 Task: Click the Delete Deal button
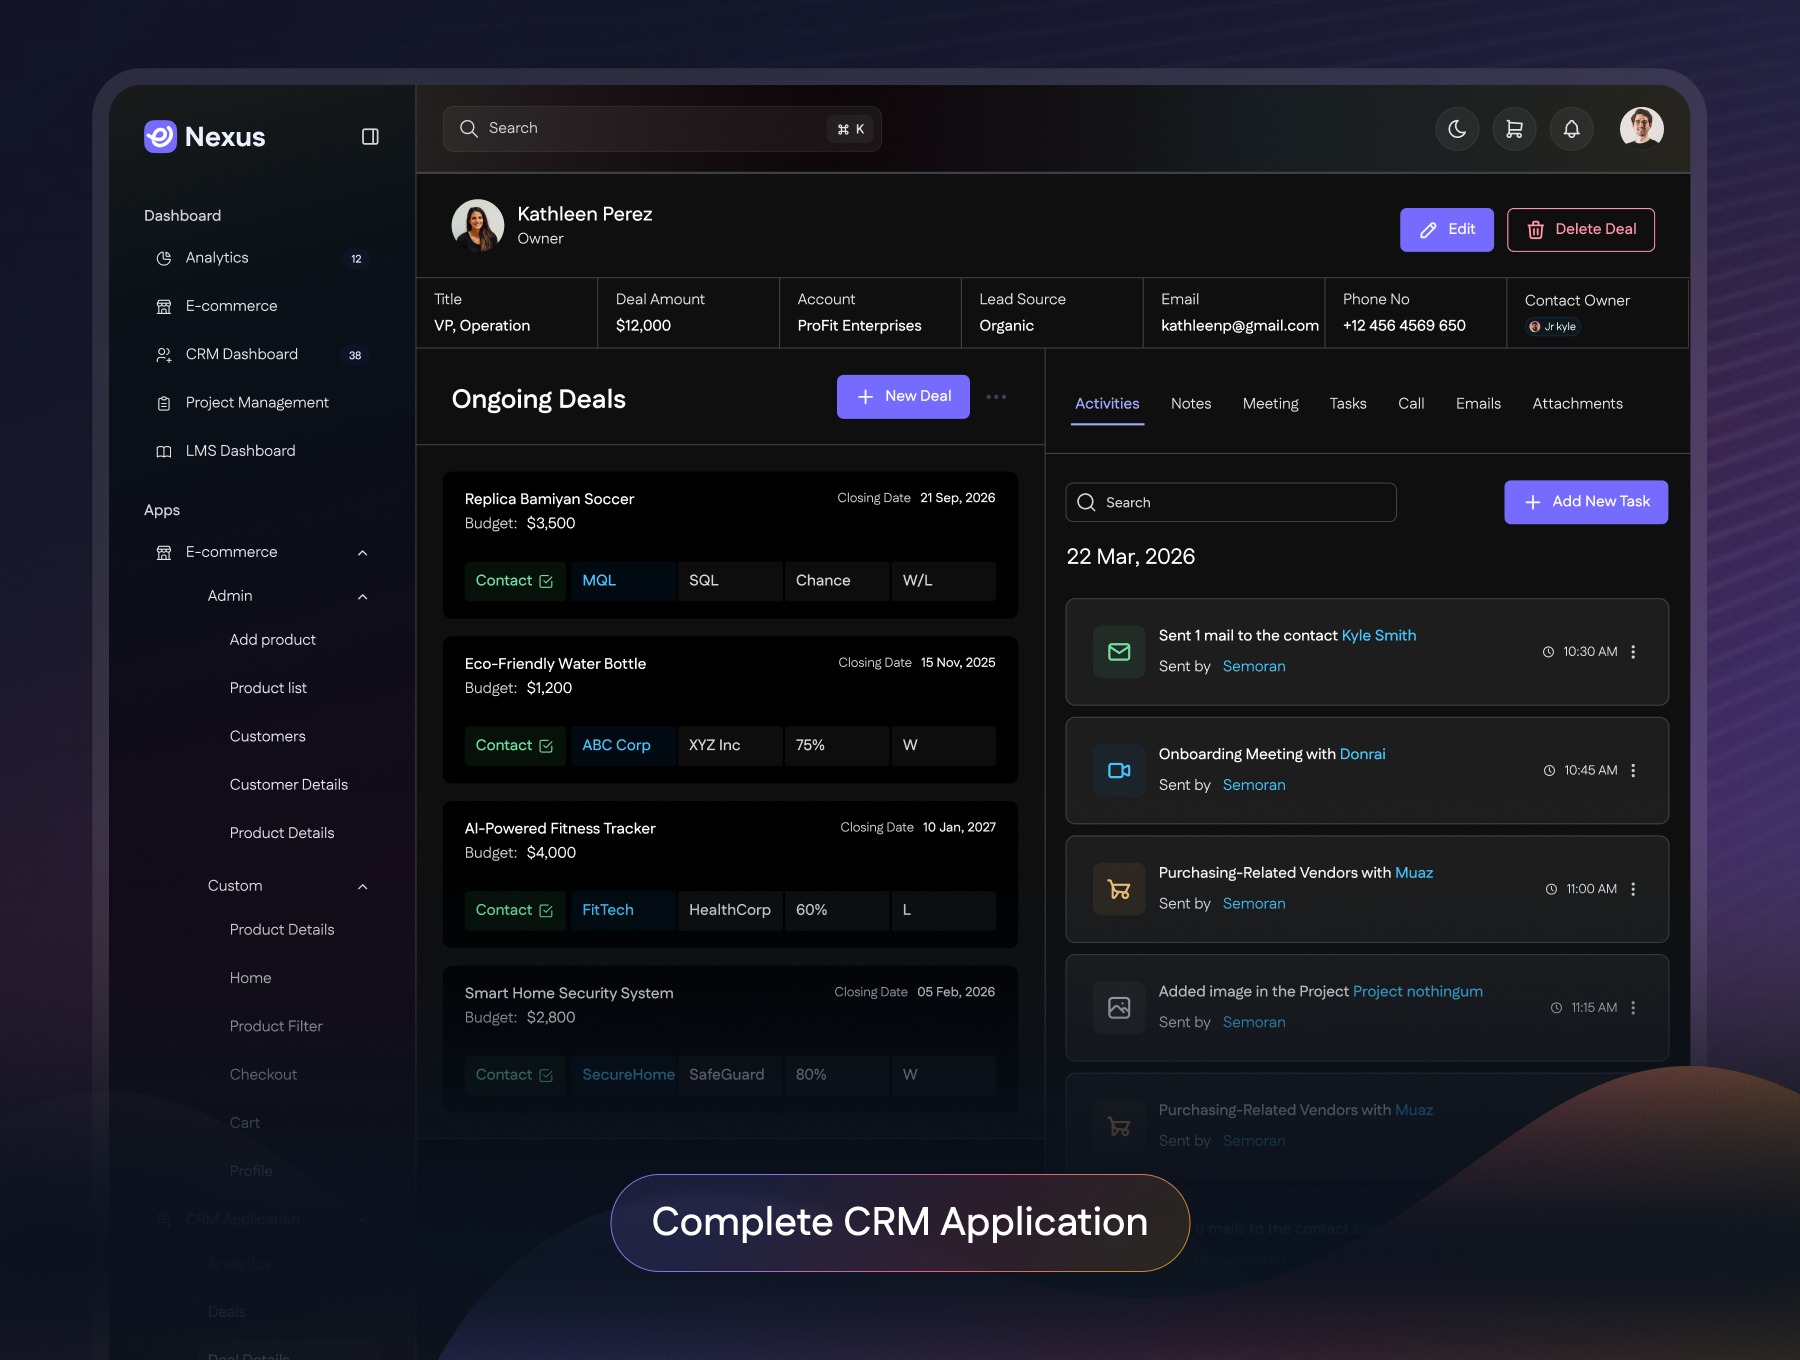(1580, 230)
